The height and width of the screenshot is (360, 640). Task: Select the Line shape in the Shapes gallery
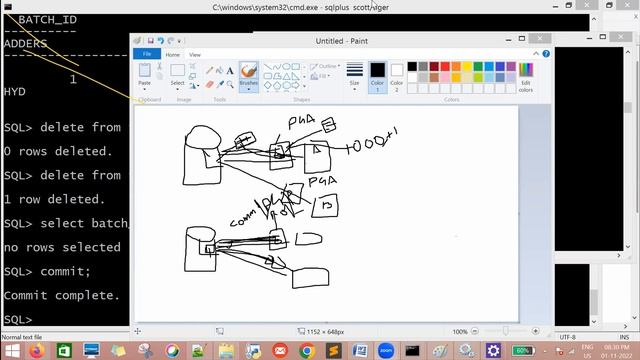[x=267, y=67]
